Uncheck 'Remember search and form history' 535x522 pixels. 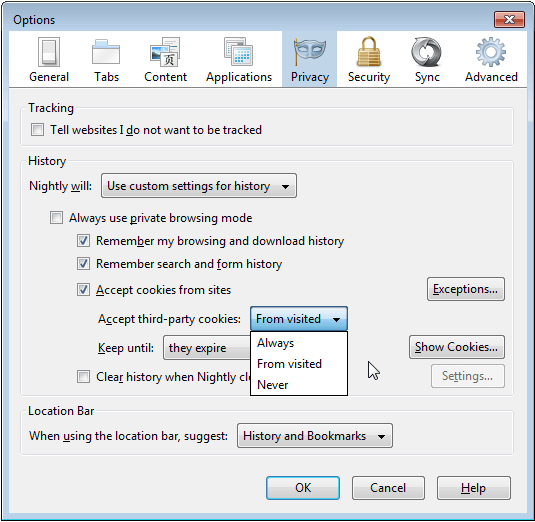(83, 264)
